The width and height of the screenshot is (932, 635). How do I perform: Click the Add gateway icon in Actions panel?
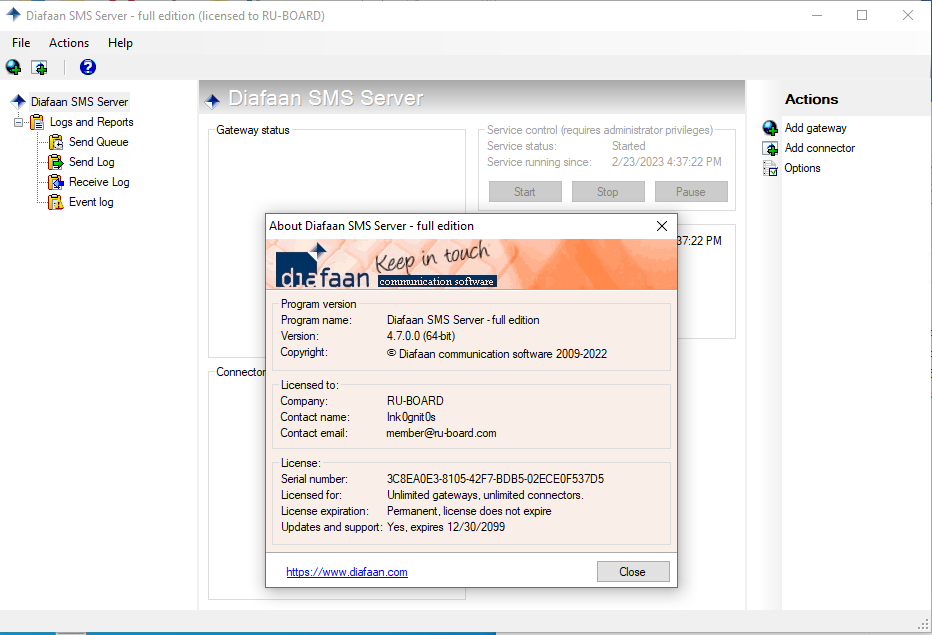770,128
